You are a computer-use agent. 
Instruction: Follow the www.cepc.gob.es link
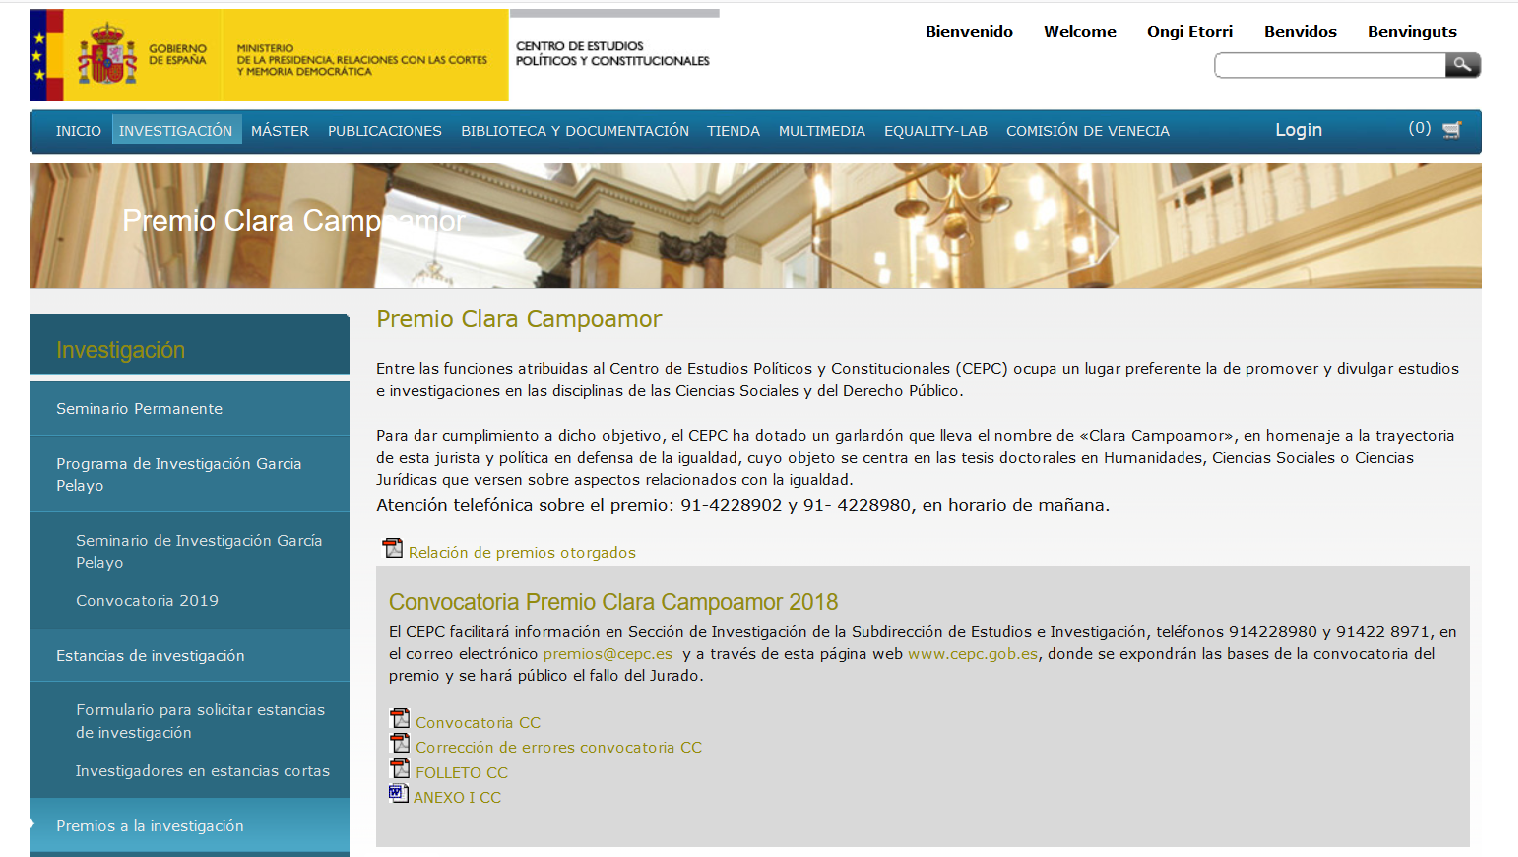[x=973, y=654]
